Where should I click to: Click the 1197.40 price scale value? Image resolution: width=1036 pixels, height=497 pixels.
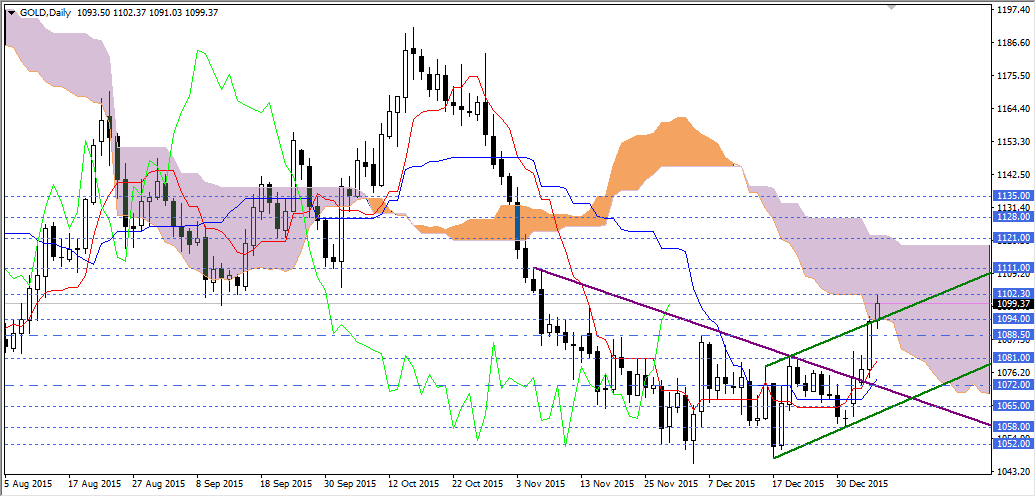[x=1013, y=10]
